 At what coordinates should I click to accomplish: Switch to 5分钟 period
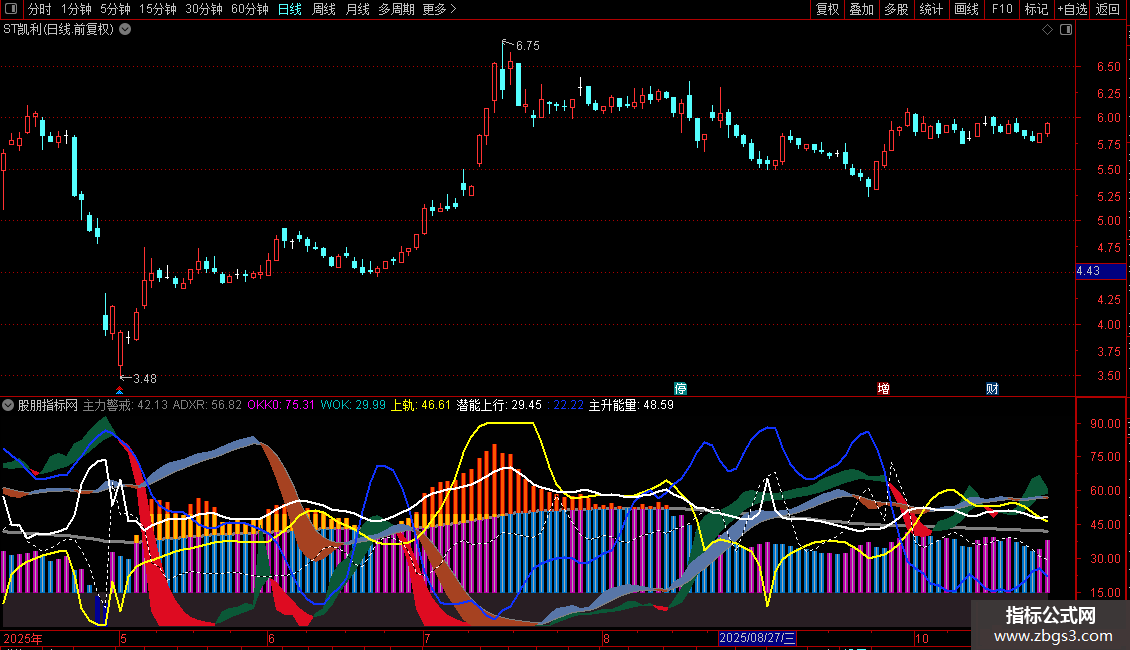tap(115, 9)
